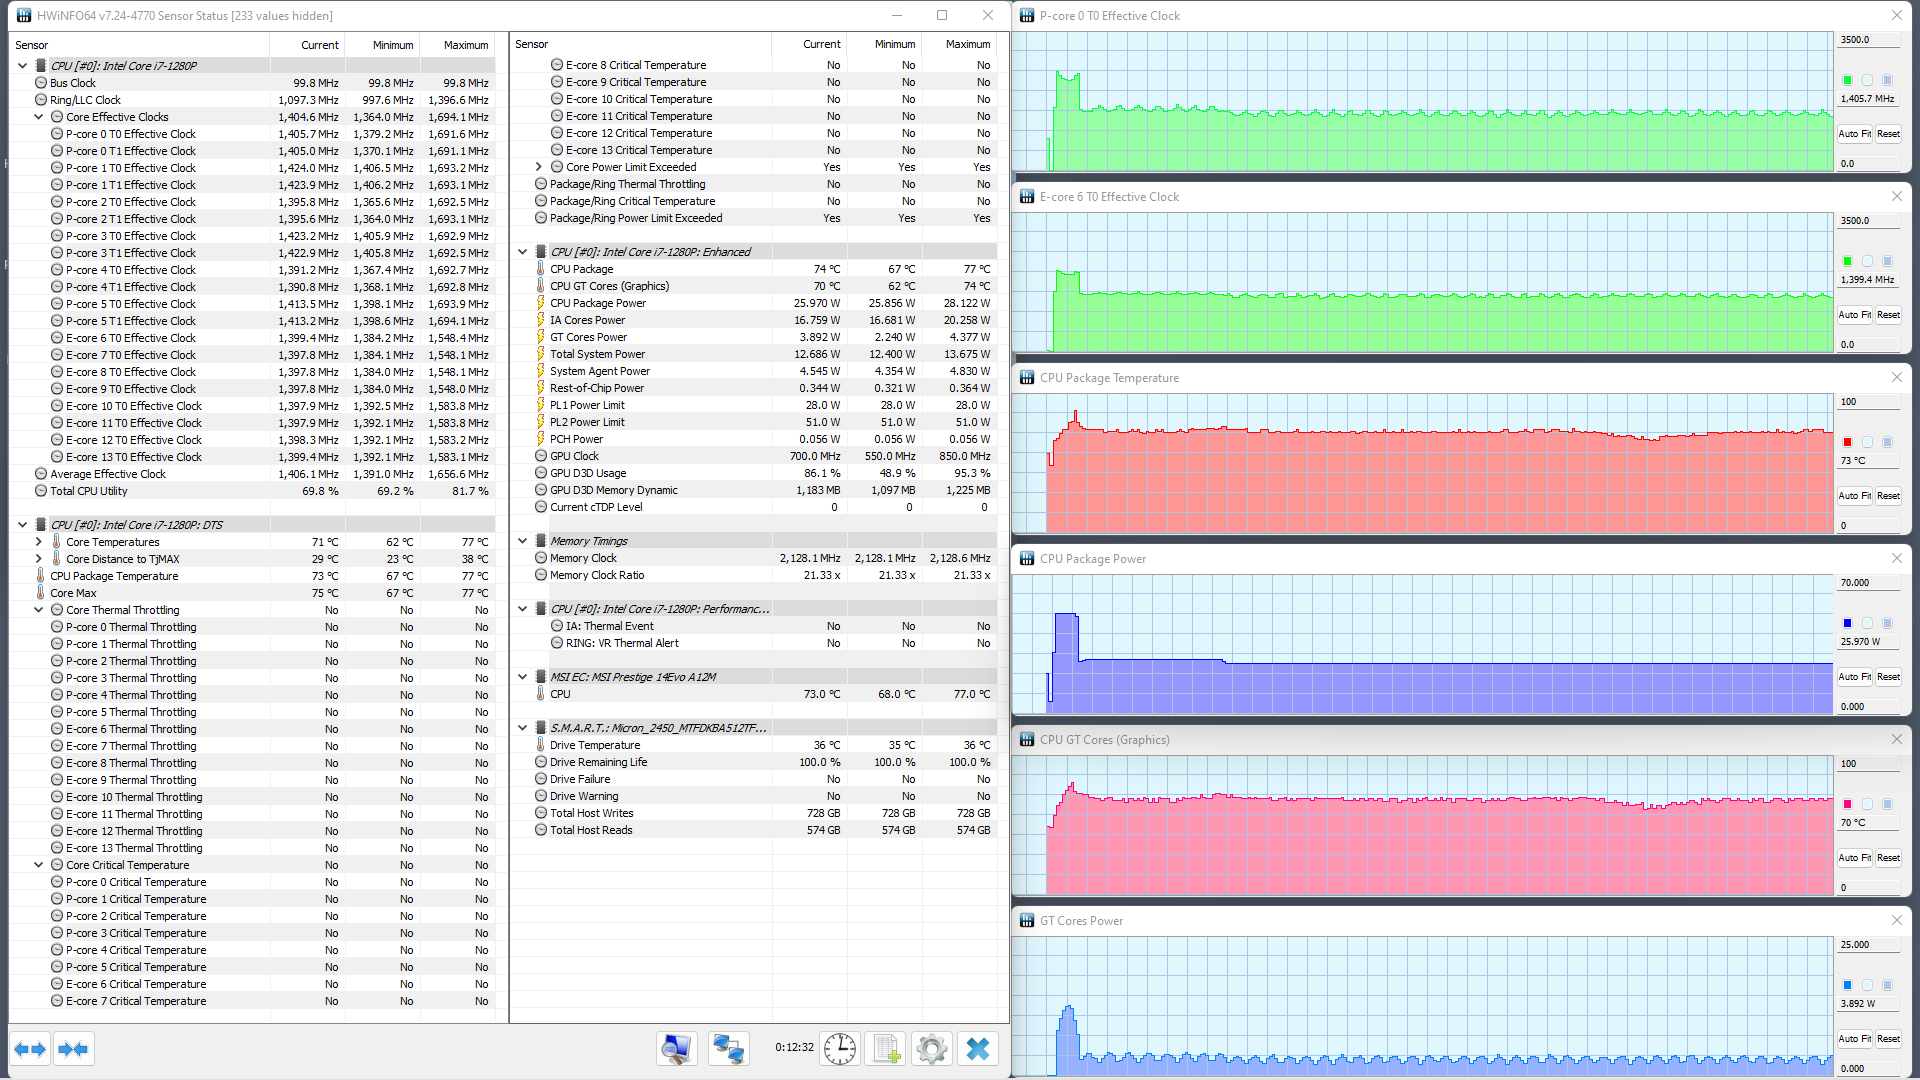Viewport: 1920px width, 1080px height.
Task: Expand Core Power Limit Exceeded row
Action: 539,167
